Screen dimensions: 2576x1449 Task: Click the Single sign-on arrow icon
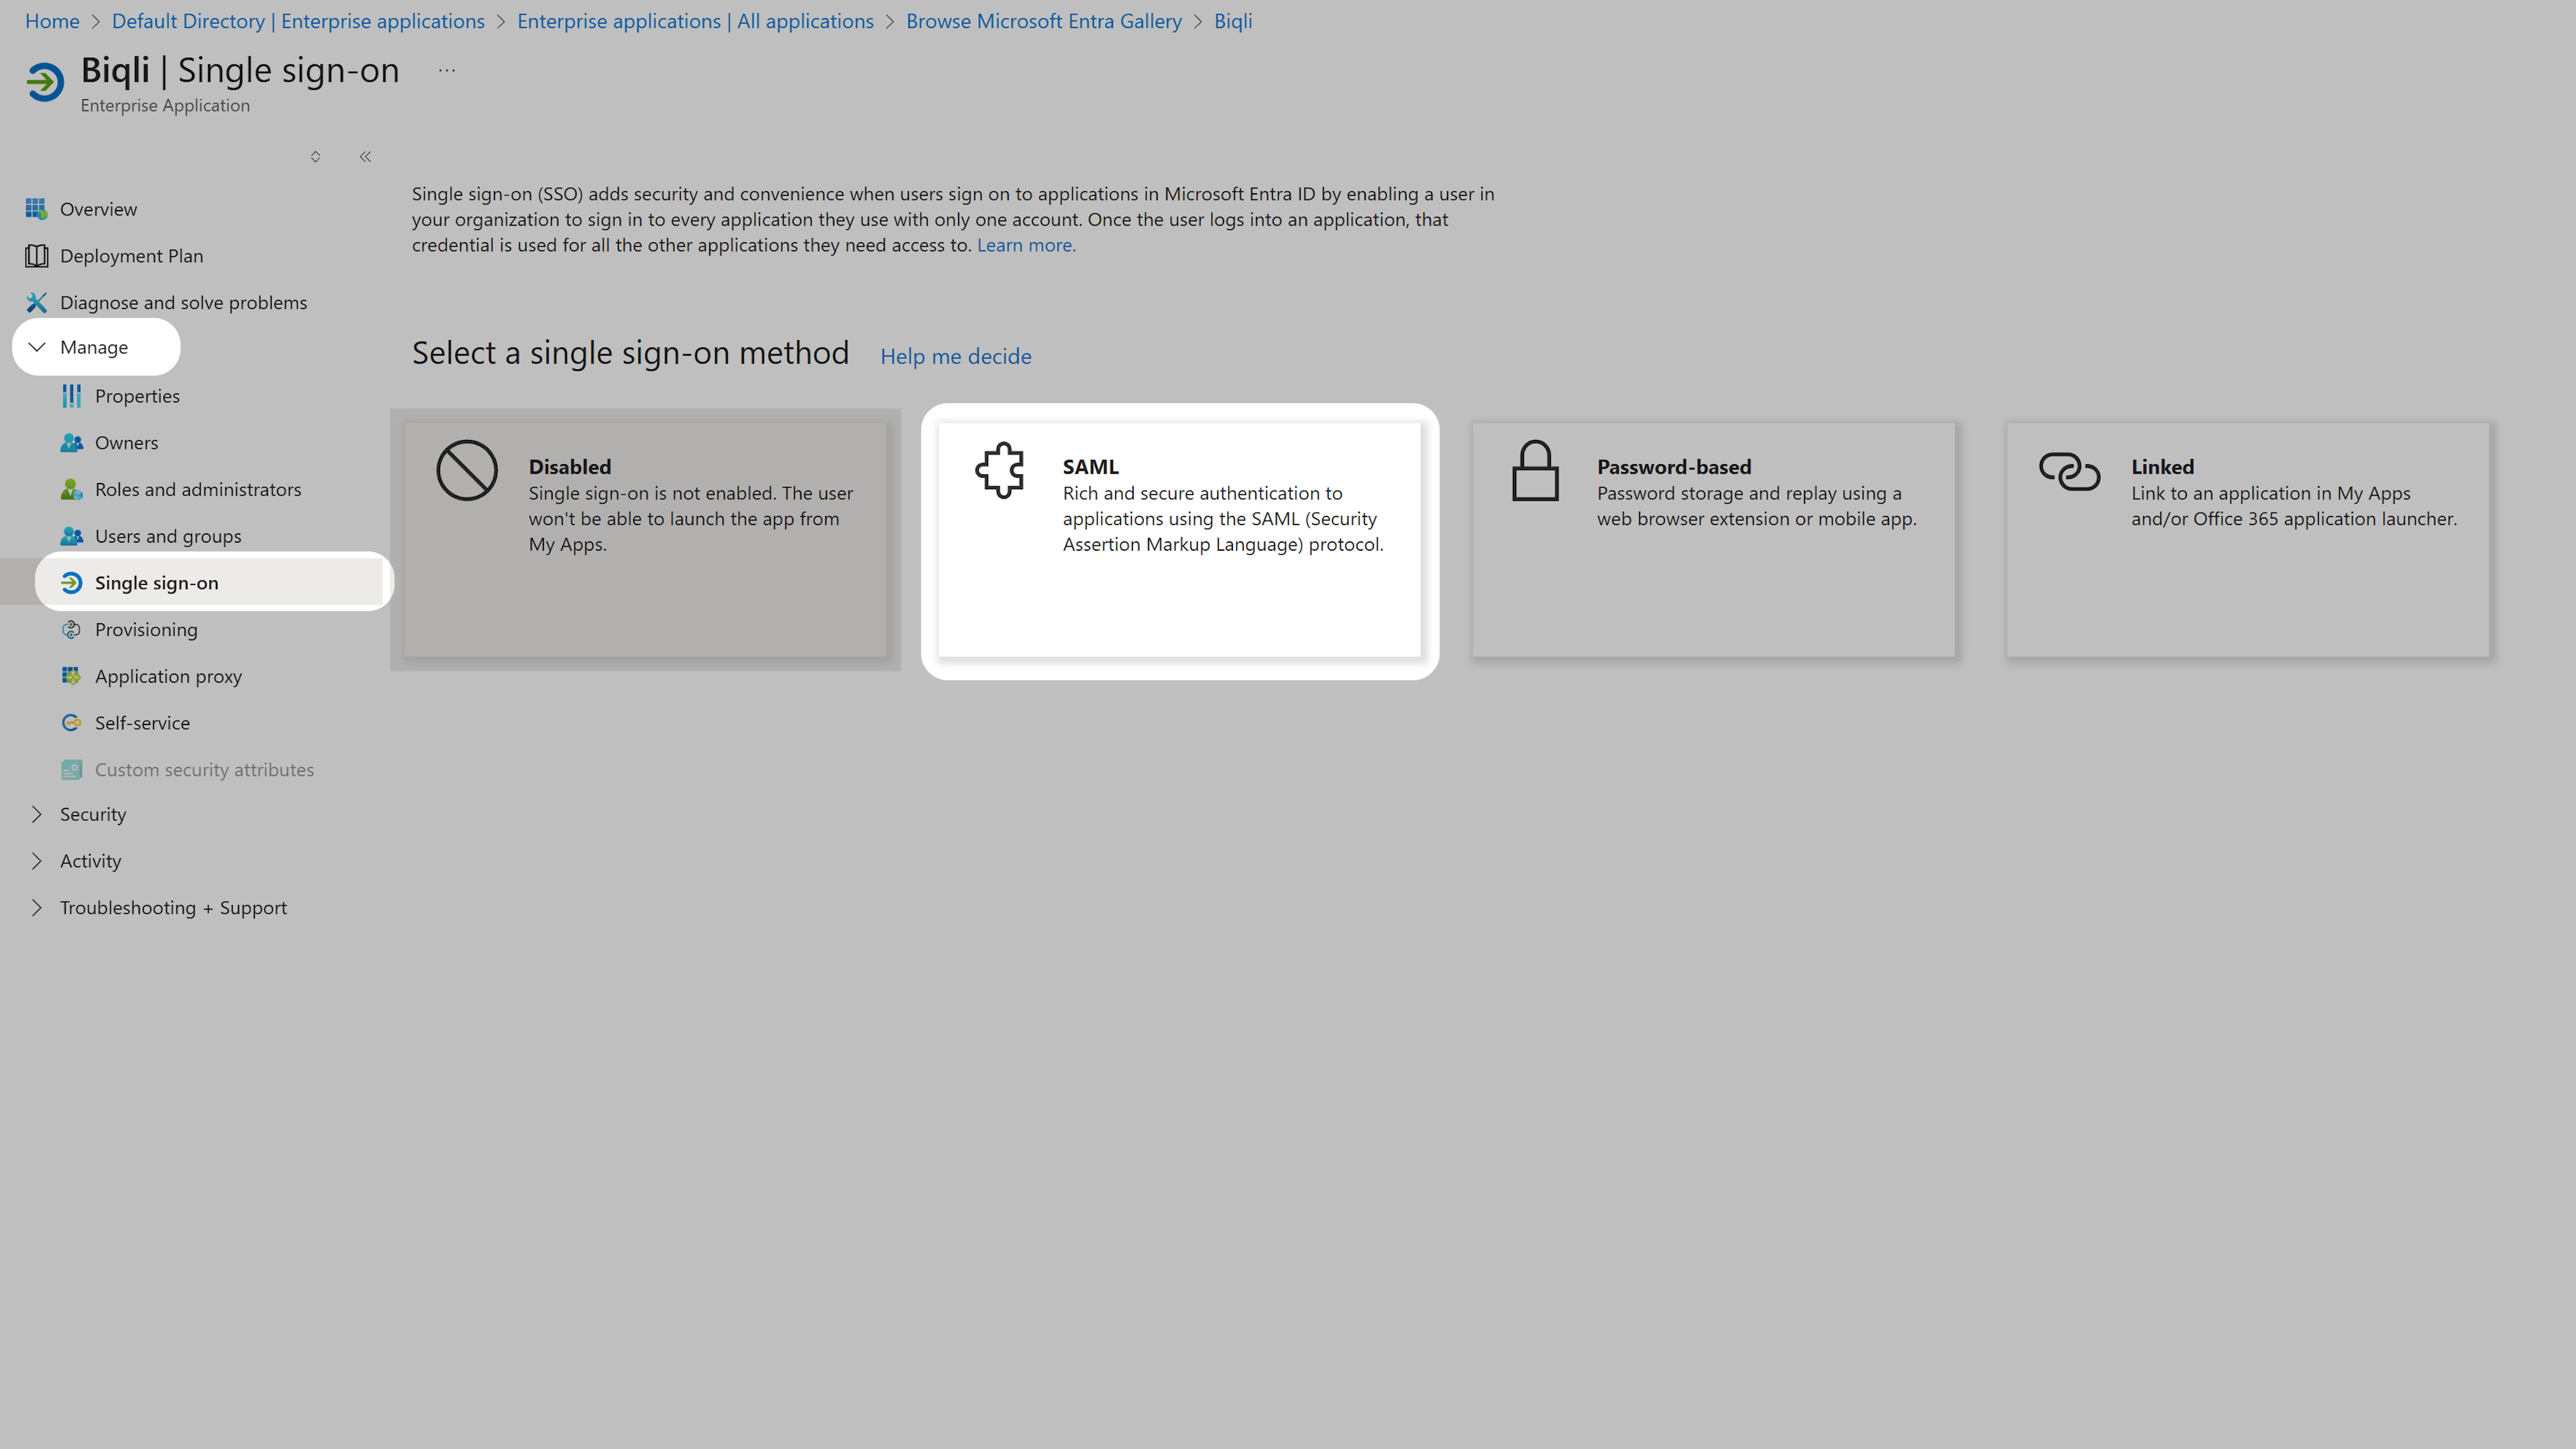pyautogui.click(x=71, y=583)
